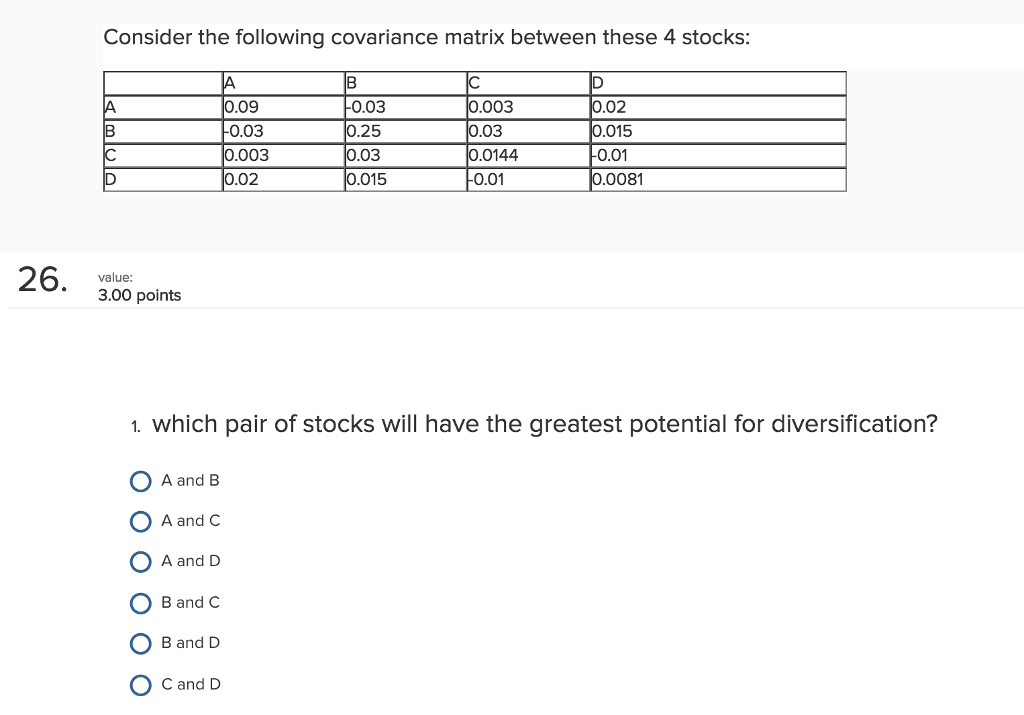Select the A and B radio button
This screenshot has height=715, width=1024.
coord(140,481)
